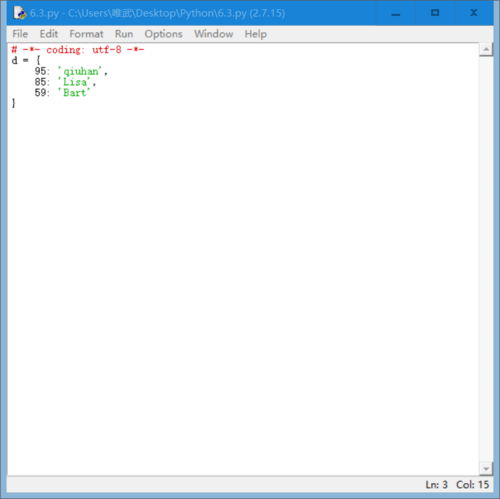Open the File menu
Screen dimensions: 500x499
click(20, 34)
